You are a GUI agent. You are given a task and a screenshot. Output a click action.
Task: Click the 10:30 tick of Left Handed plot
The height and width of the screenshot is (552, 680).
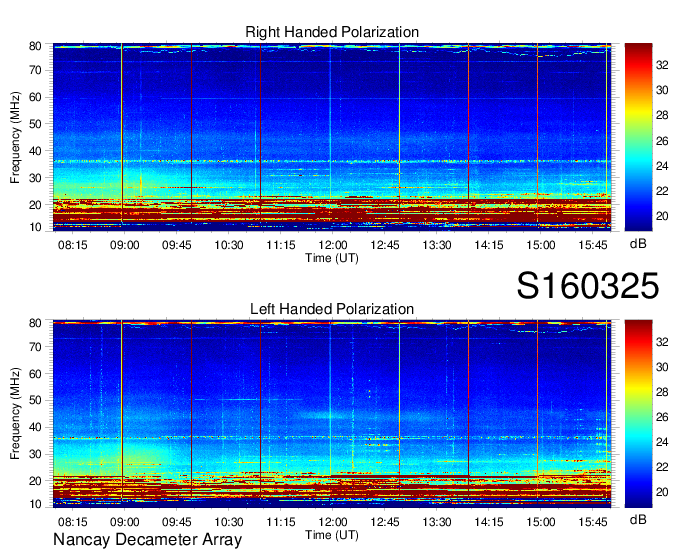229,522
